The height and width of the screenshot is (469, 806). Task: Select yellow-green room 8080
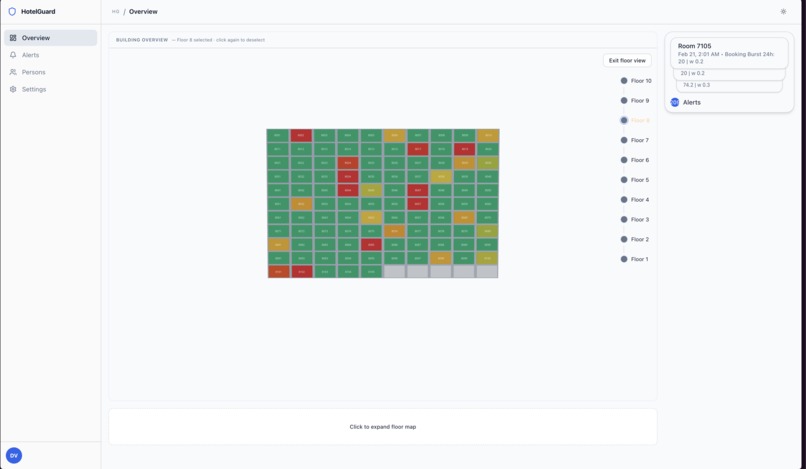coord(488,231)
